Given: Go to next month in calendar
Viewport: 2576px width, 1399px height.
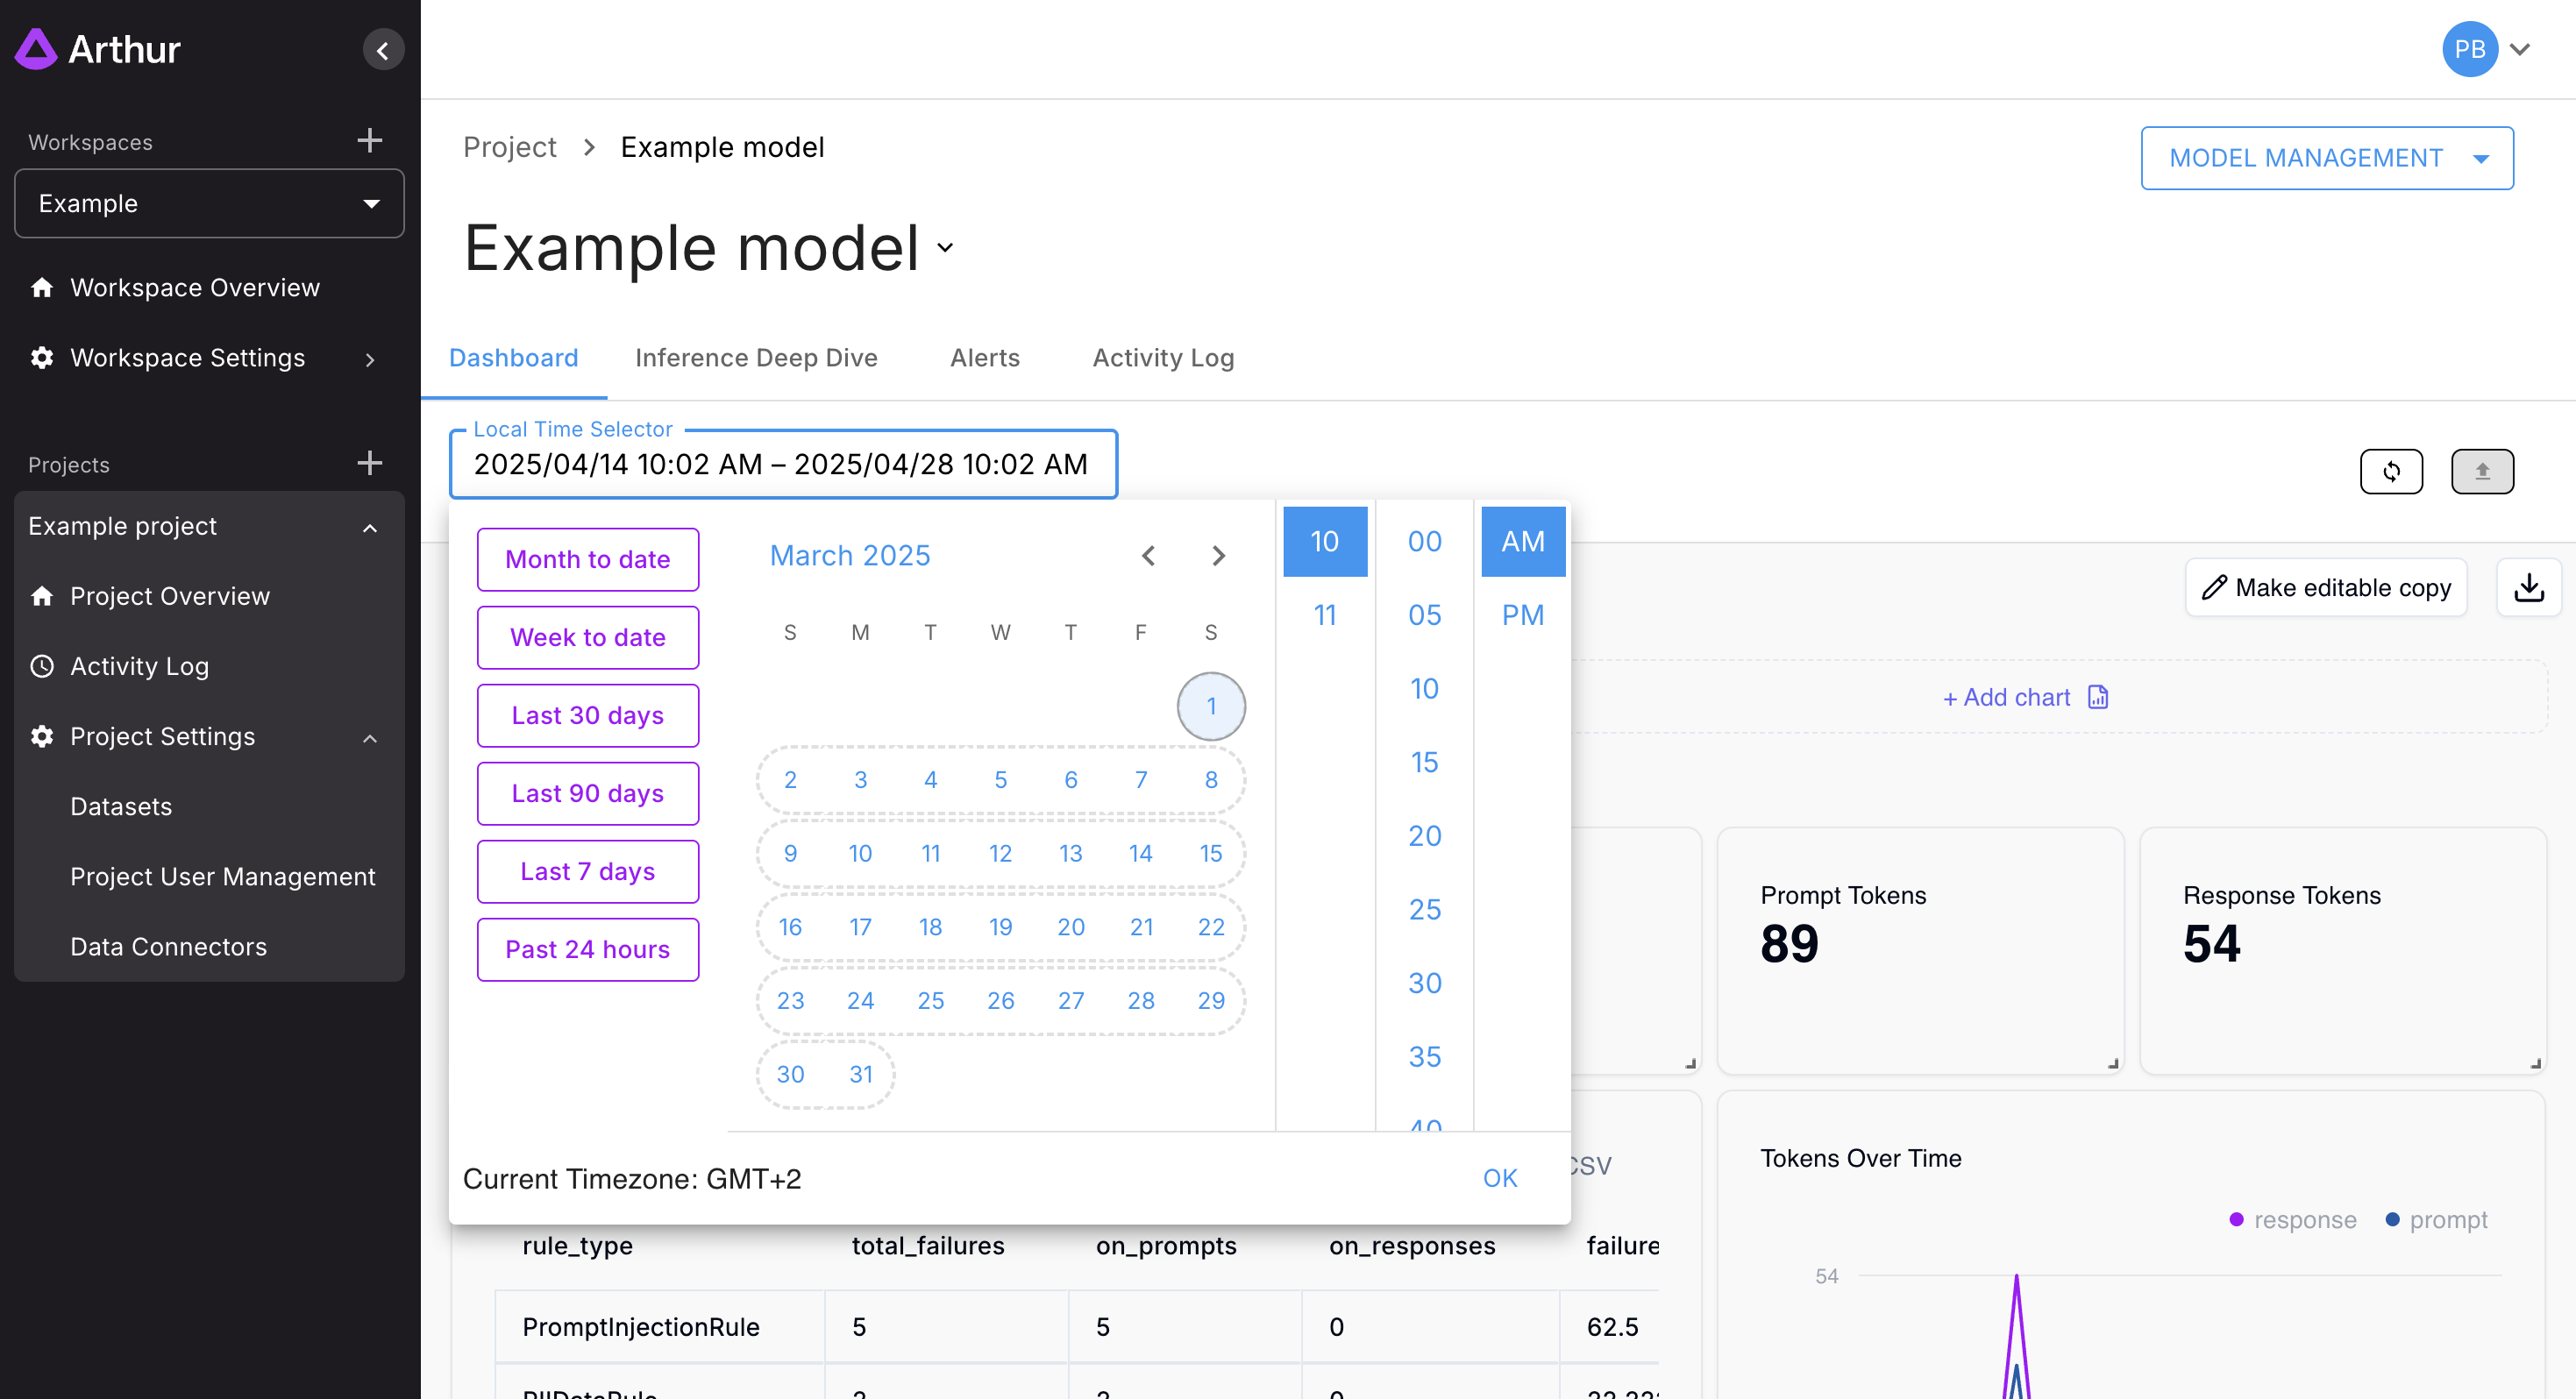Looking at the screenshot, I should pos(1217,555).
